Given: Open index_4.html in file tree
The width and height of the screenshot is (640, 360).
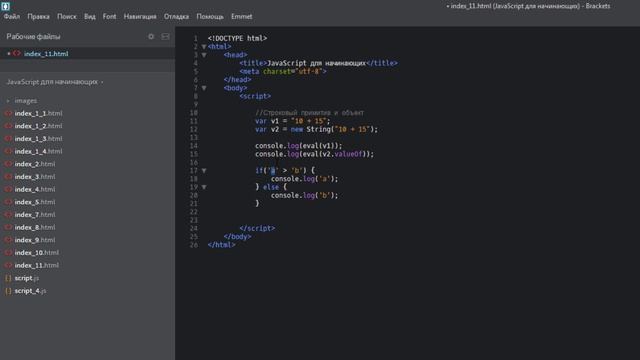Looking at the screenshot, I should 35,189.
